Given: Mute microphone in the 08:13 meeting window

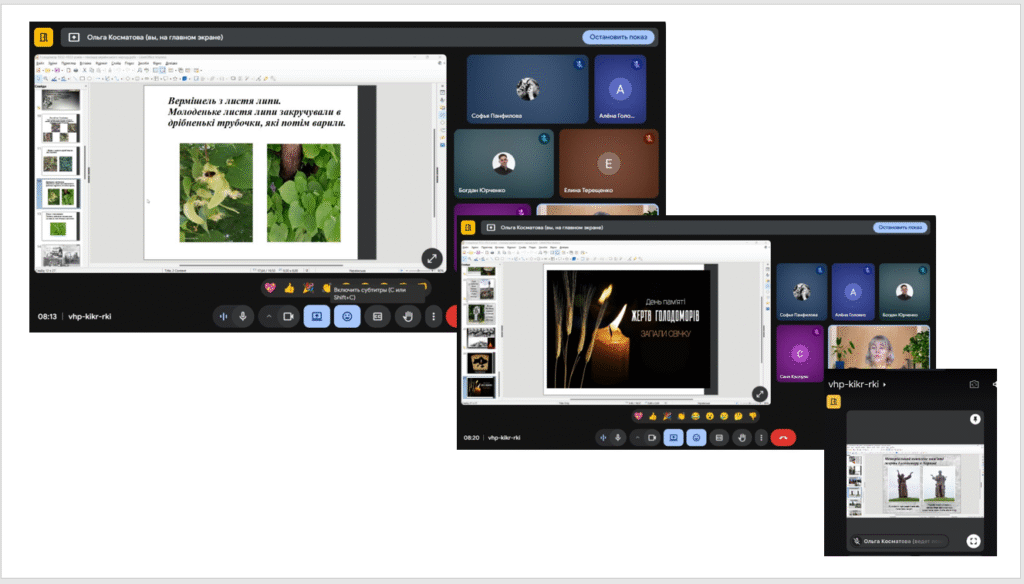Looking at the screenshot, I should (x=242, y=316).
